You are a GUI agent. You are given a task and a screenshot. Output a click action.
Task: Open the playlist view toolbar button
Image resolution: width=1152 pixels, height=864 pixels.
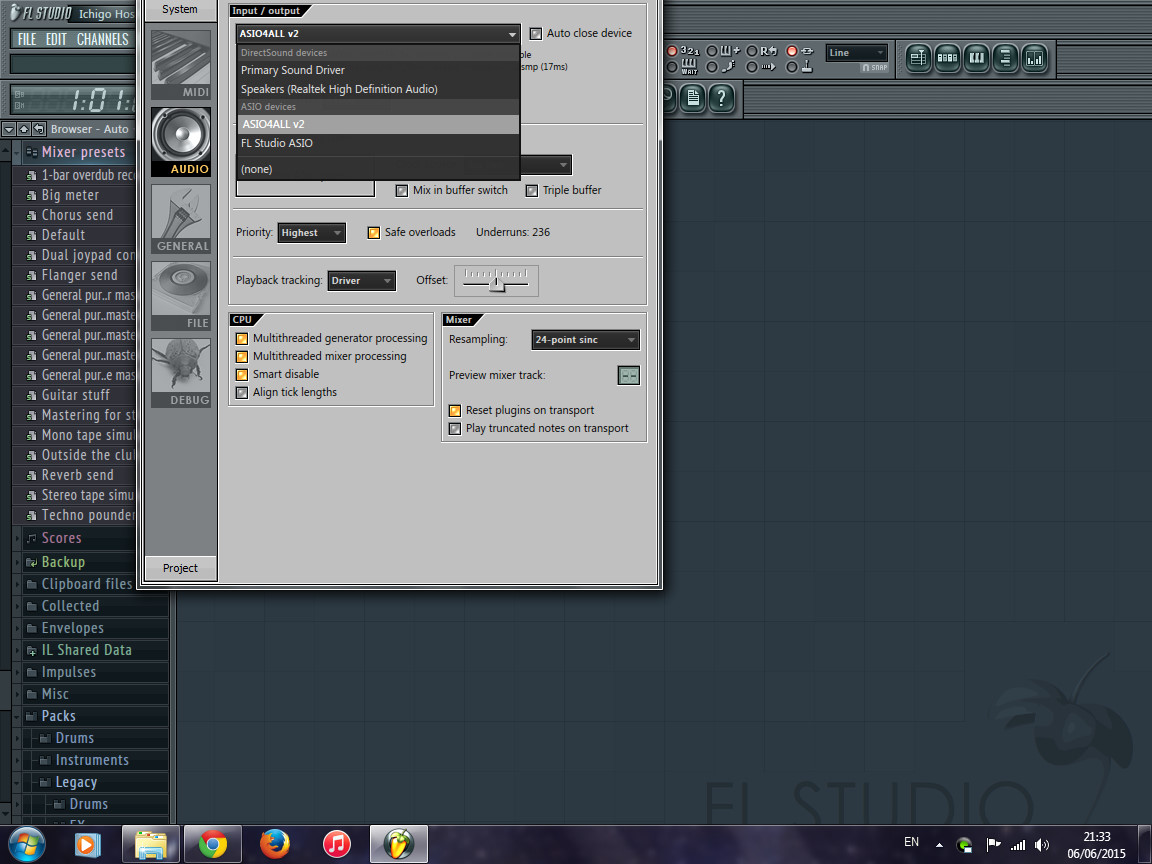918,59
